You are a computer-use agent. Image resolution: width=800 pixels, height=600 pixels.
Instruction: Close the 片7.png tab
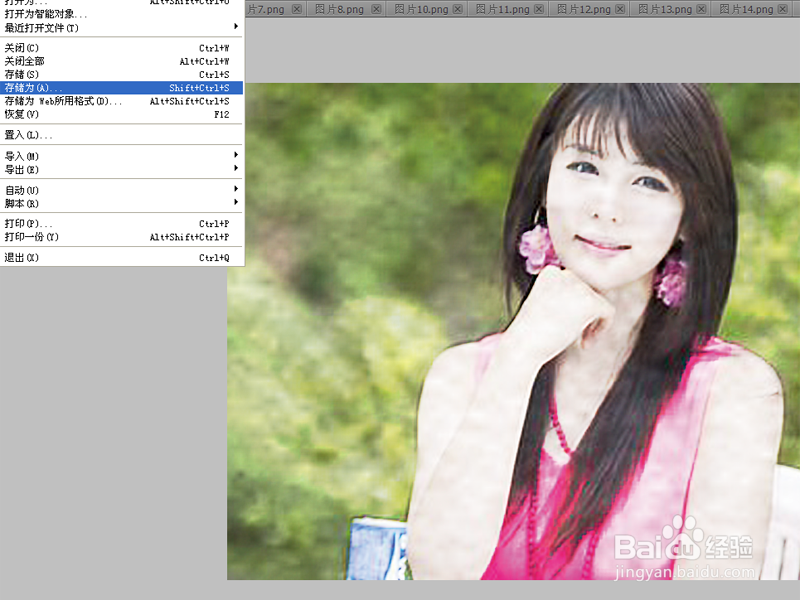(296, 9)
